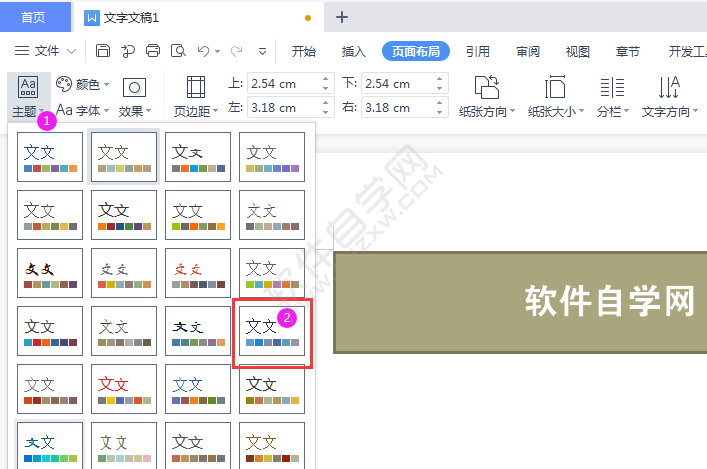Click the plus button for new tab

tap(342, 17)
